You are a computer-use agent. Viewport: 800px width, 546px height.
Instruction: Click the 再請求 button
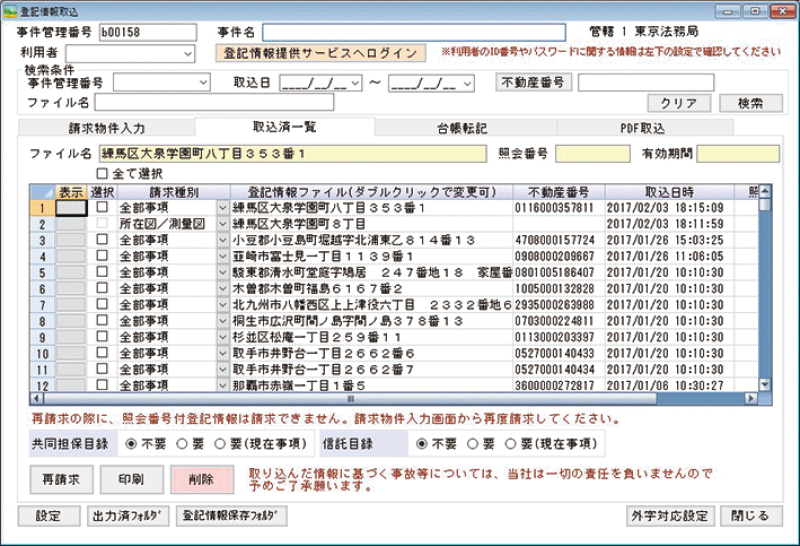tap(61, 479)
